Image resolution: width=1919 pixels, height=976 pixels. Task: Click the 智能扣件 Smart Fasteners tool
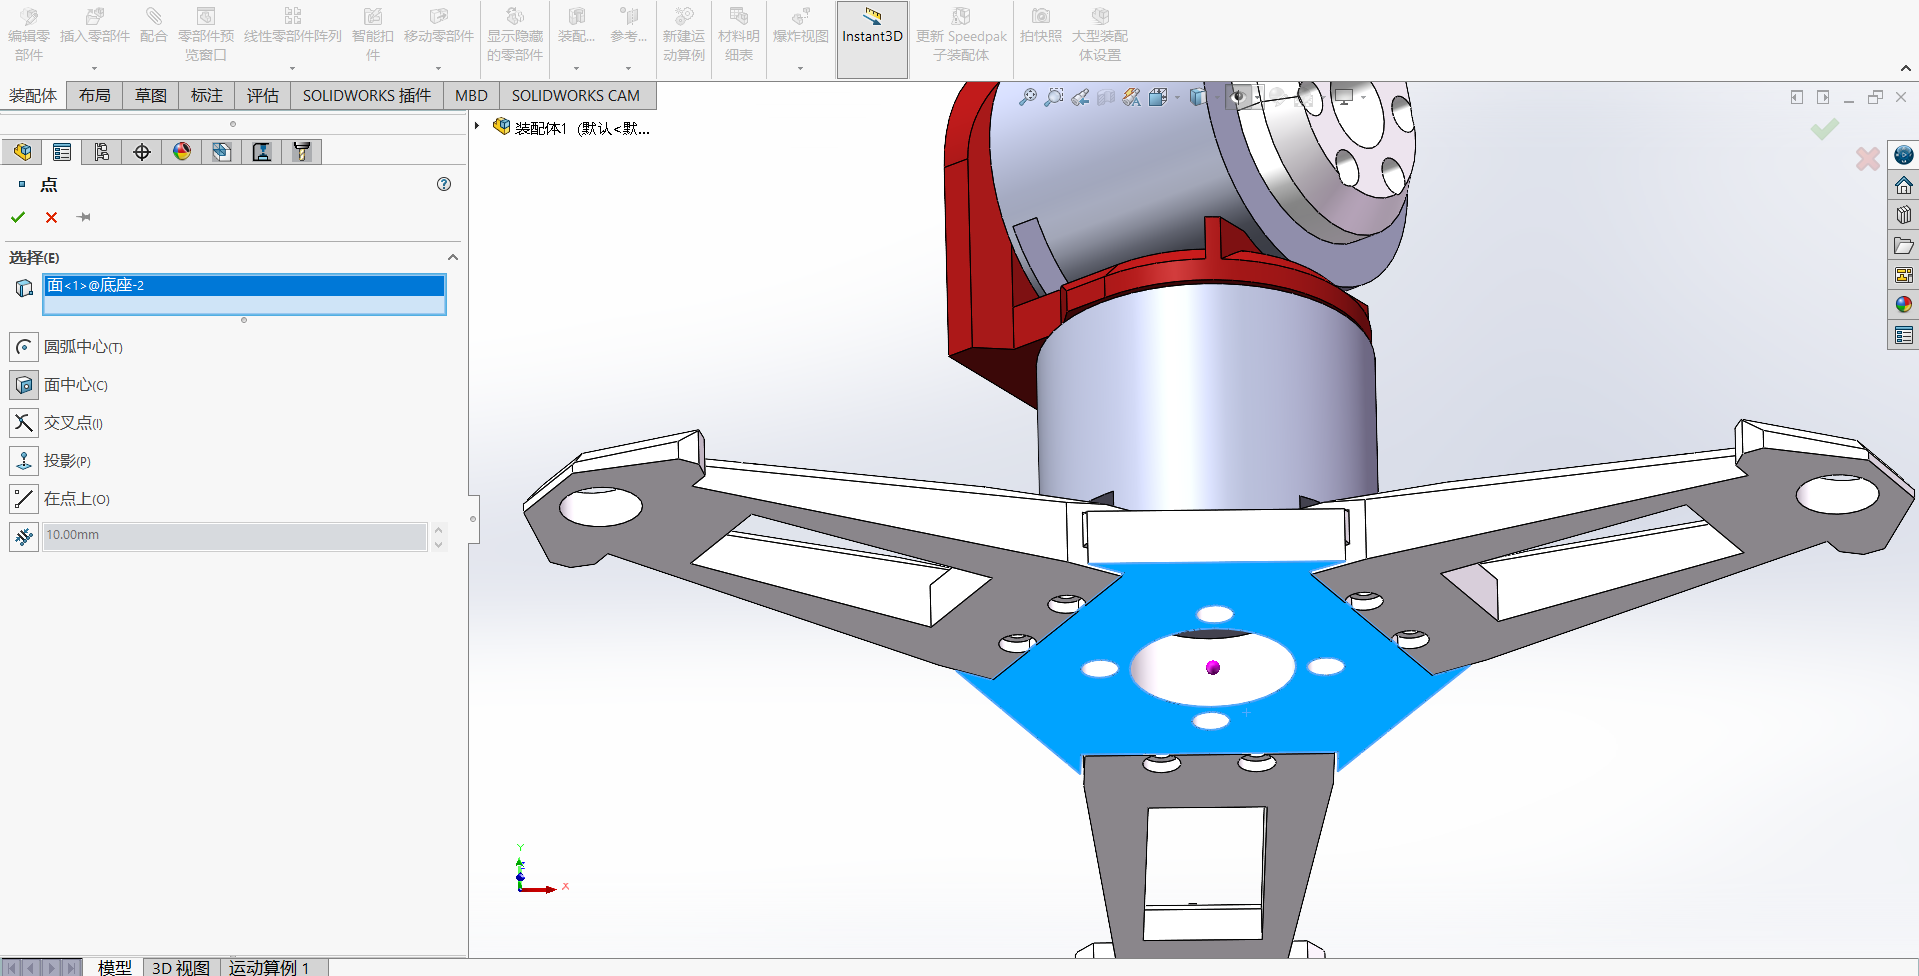[x=372, y=36]
